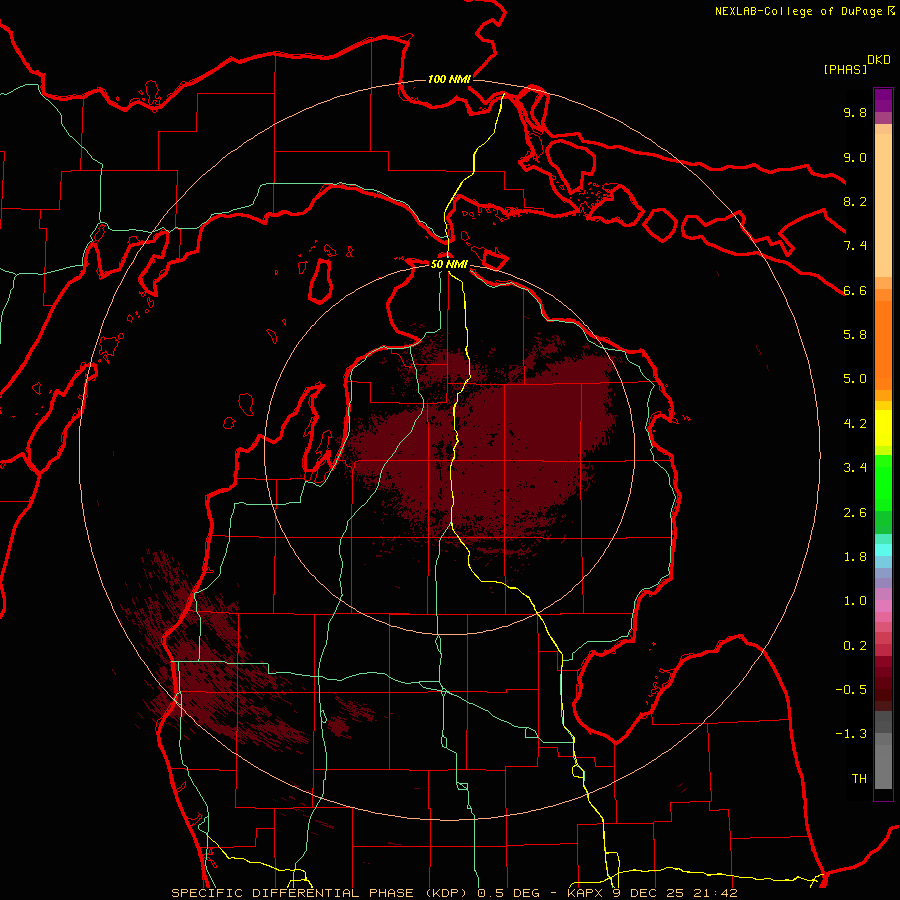Click the KAPX 9 DEC 25 21:42 timestamp

(652, 893)
